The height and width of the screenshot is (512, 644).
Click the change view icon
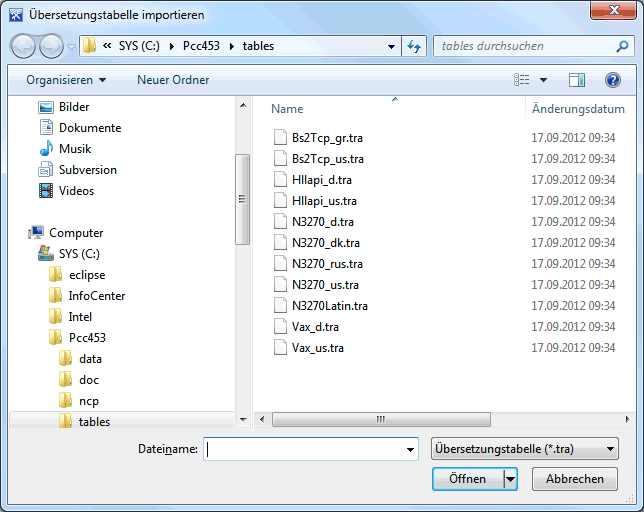pos(522,80)
